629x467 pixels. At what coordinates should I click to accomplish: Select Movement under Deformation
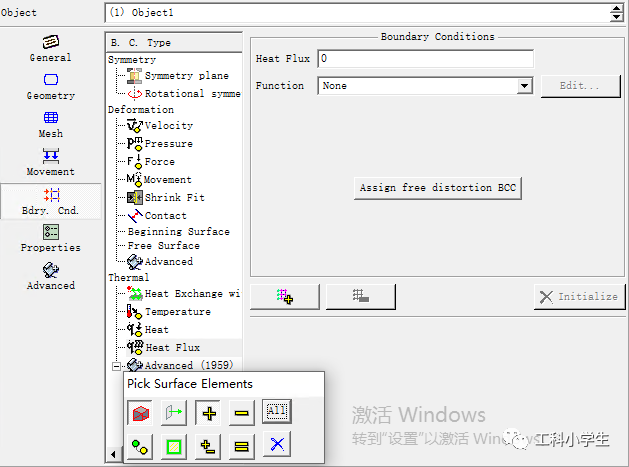(159, 179)
